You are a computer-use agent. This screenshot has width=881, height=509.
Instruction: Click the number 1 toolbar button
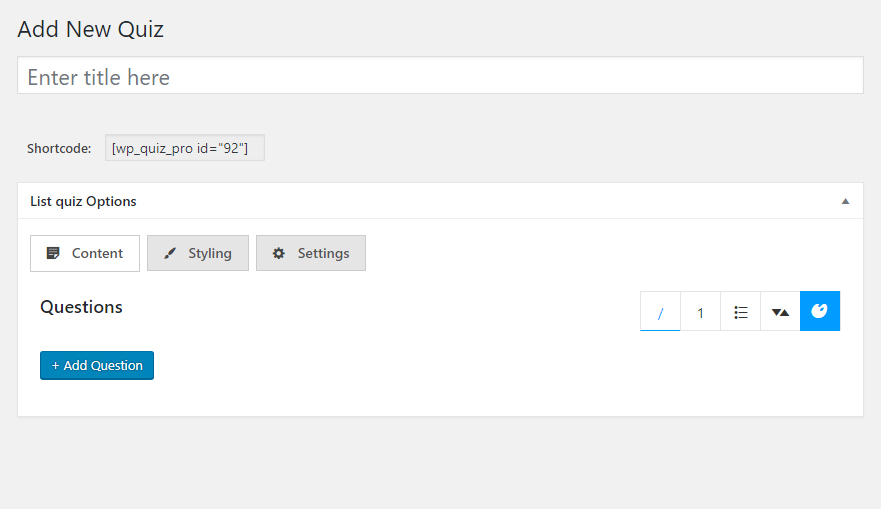pyautogui.click(x=700, y=312)
